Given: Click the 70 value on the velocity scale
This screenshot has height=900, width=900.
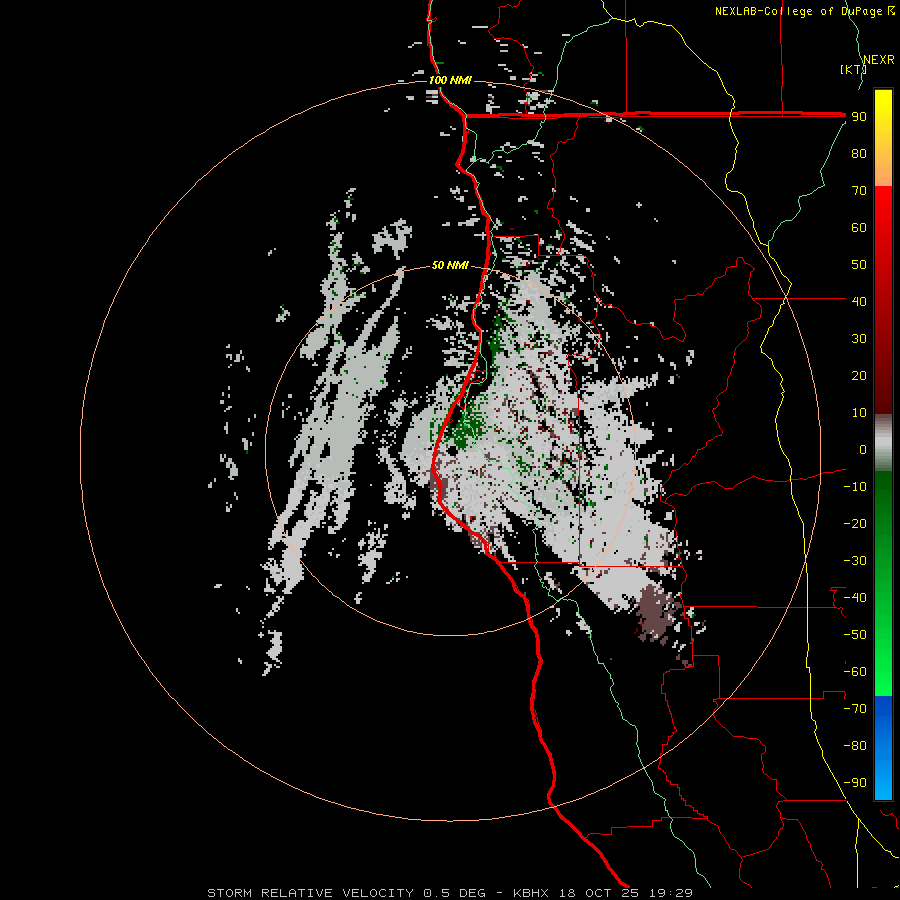Looking at the screenshot, I should pos(859,191).
